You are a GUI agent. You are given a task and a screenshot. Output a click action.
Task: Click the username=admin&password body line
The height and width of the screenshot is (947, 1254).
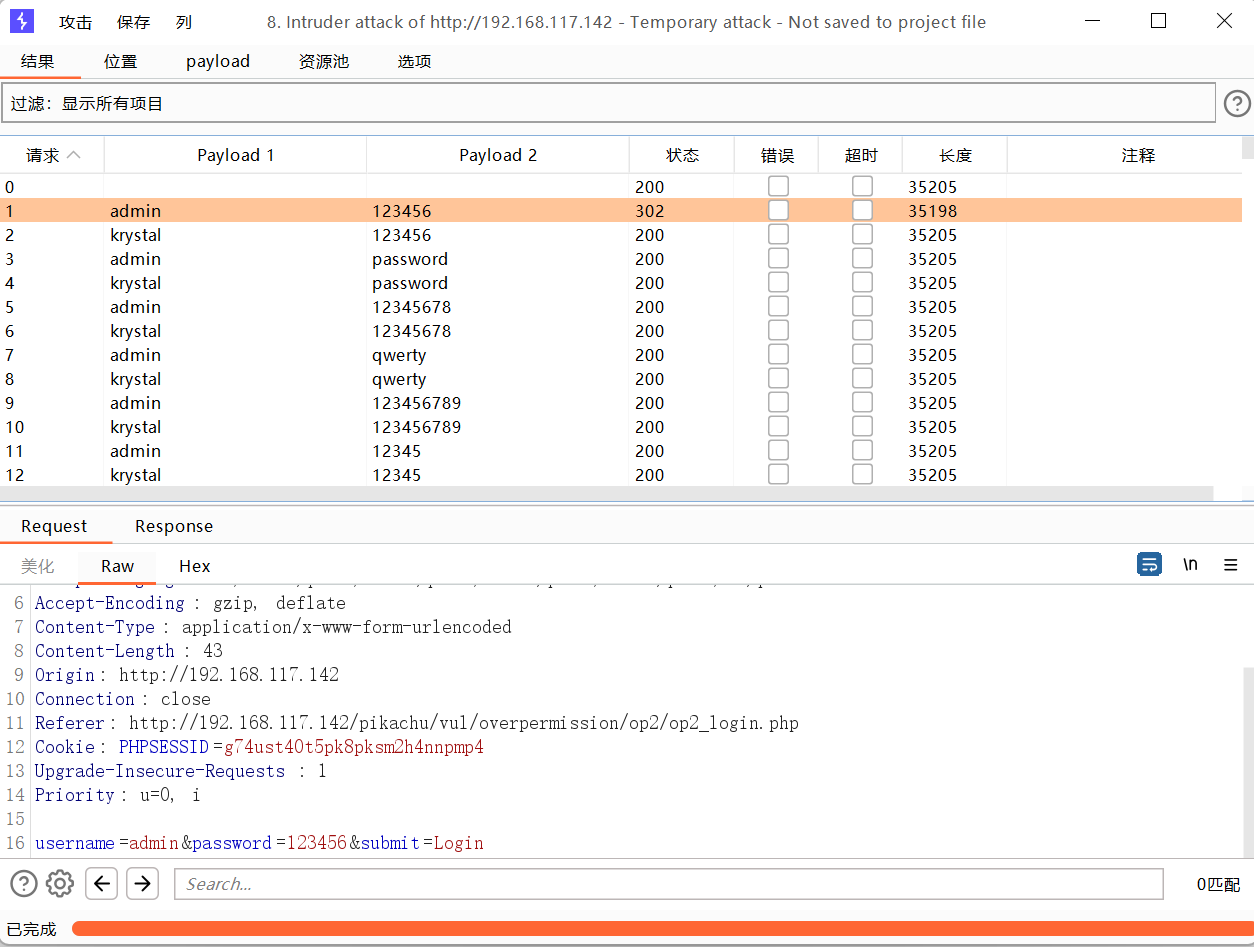(259, 843)
